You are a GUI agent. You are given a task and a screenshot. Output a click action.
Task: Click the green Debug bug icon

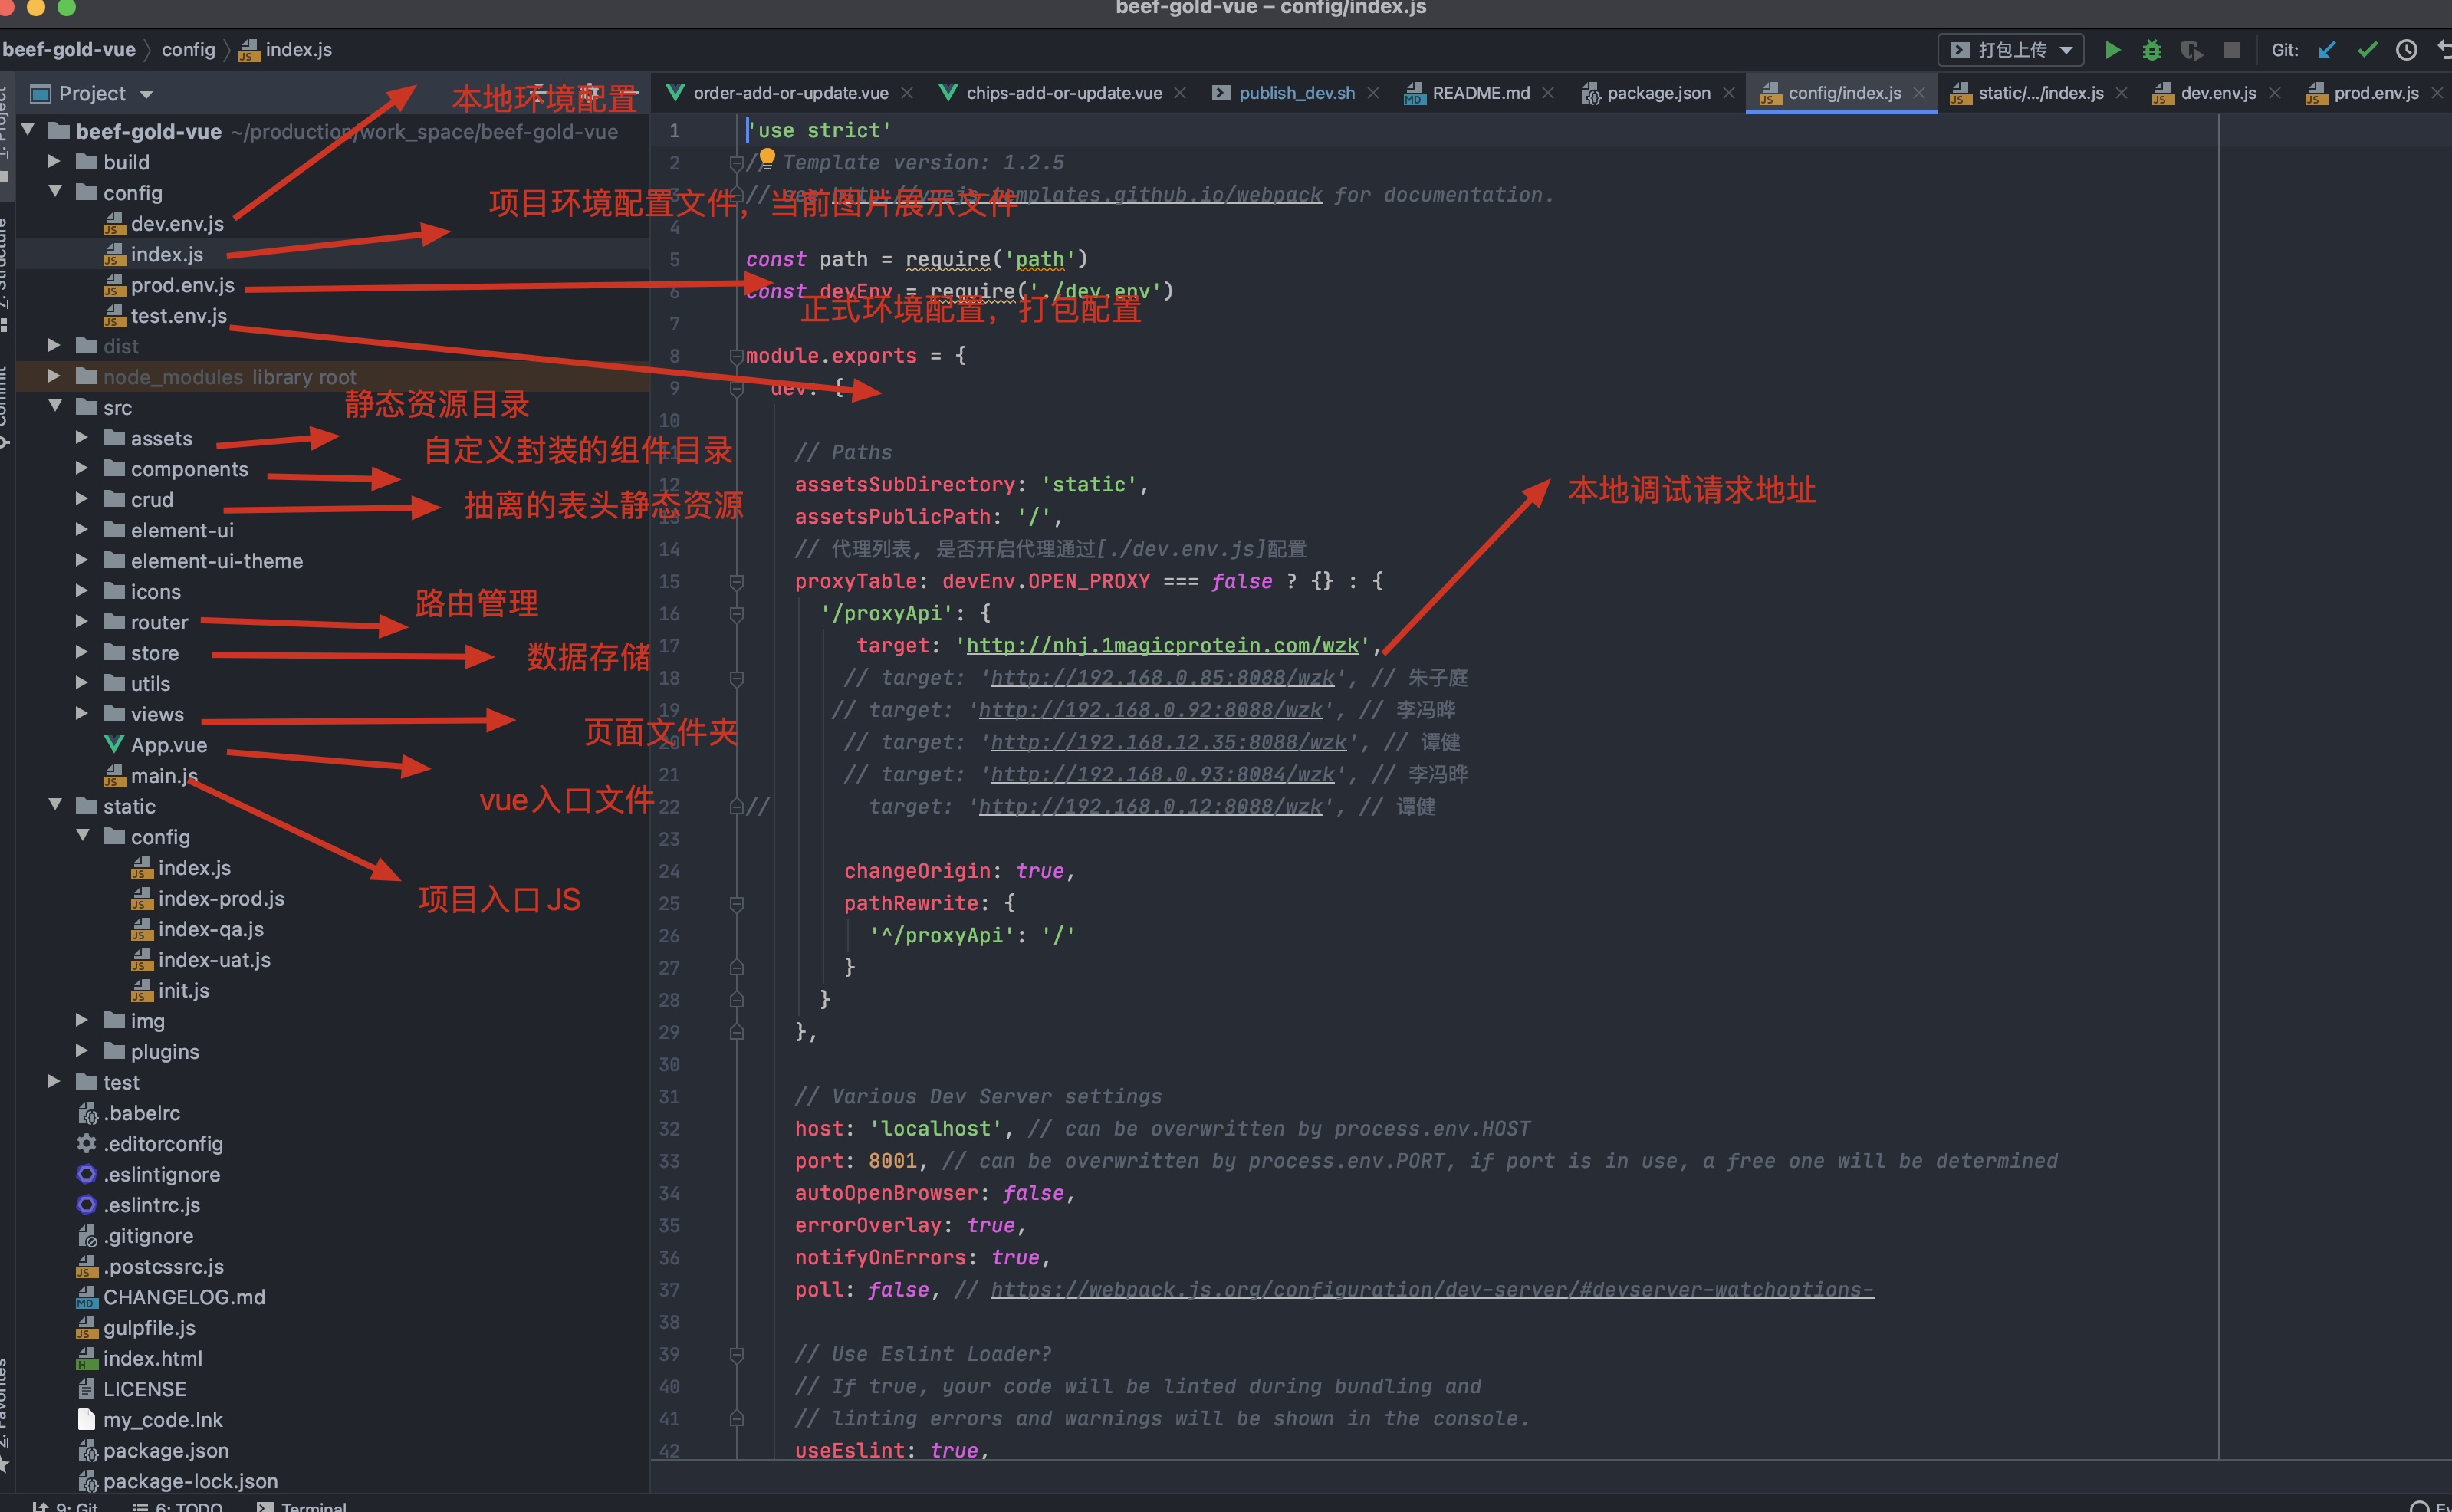point(2152,50)
